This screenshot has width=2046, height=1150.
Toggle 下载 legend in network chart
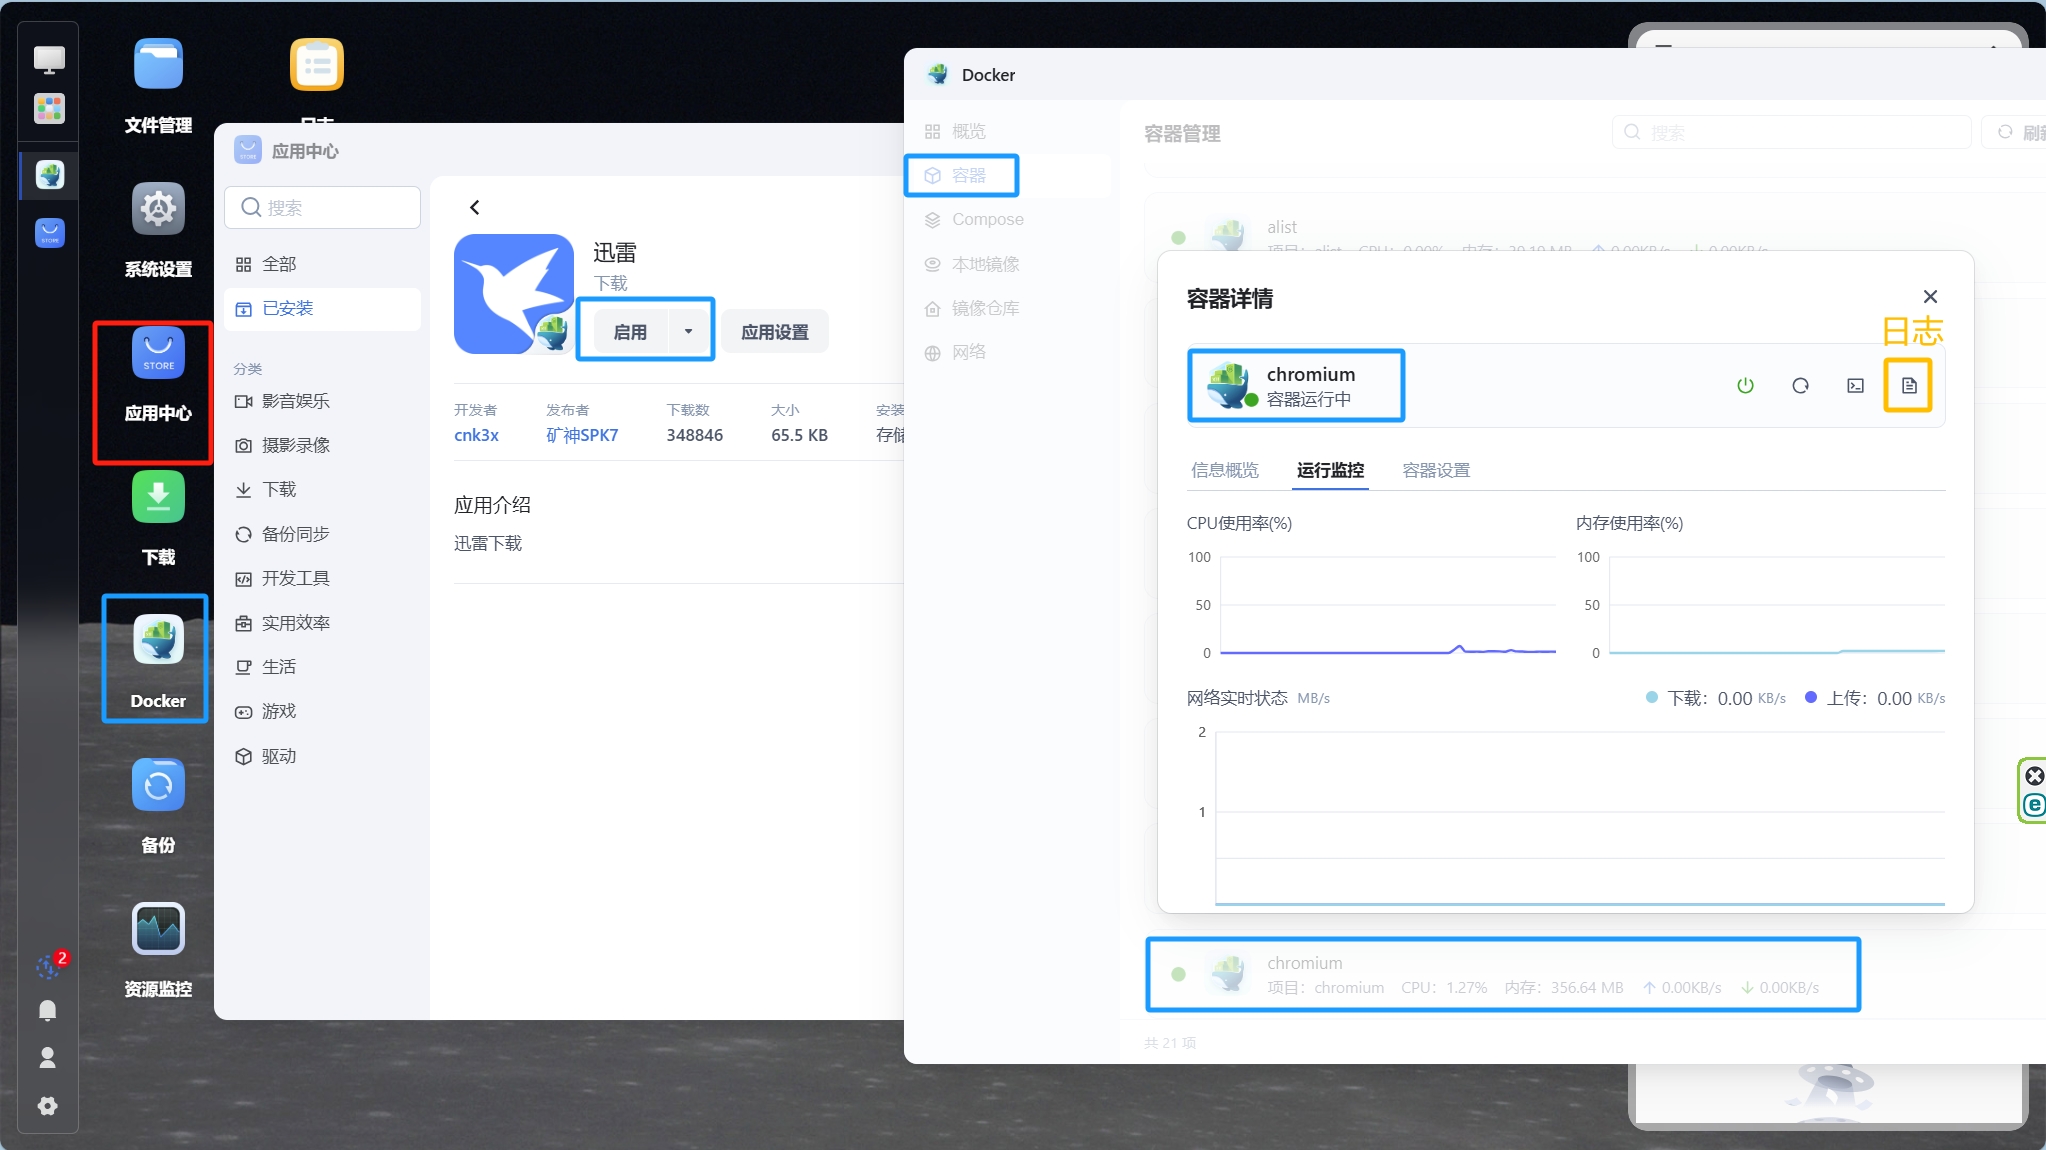1716,698
